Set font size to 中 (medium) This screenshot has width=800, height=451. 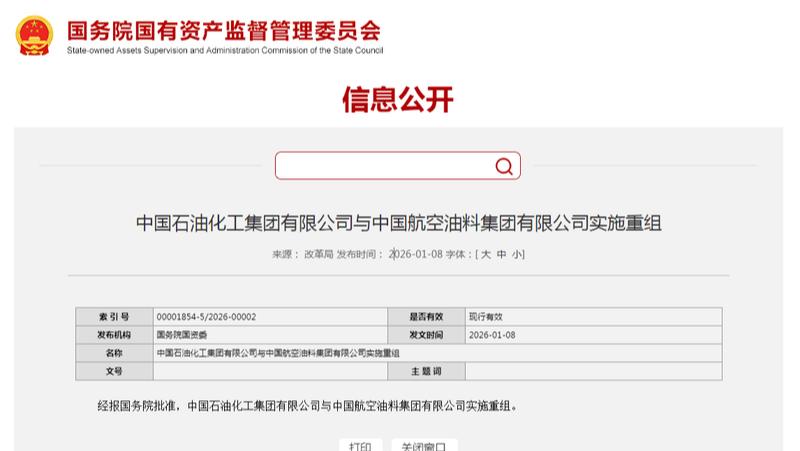point(501,255)
